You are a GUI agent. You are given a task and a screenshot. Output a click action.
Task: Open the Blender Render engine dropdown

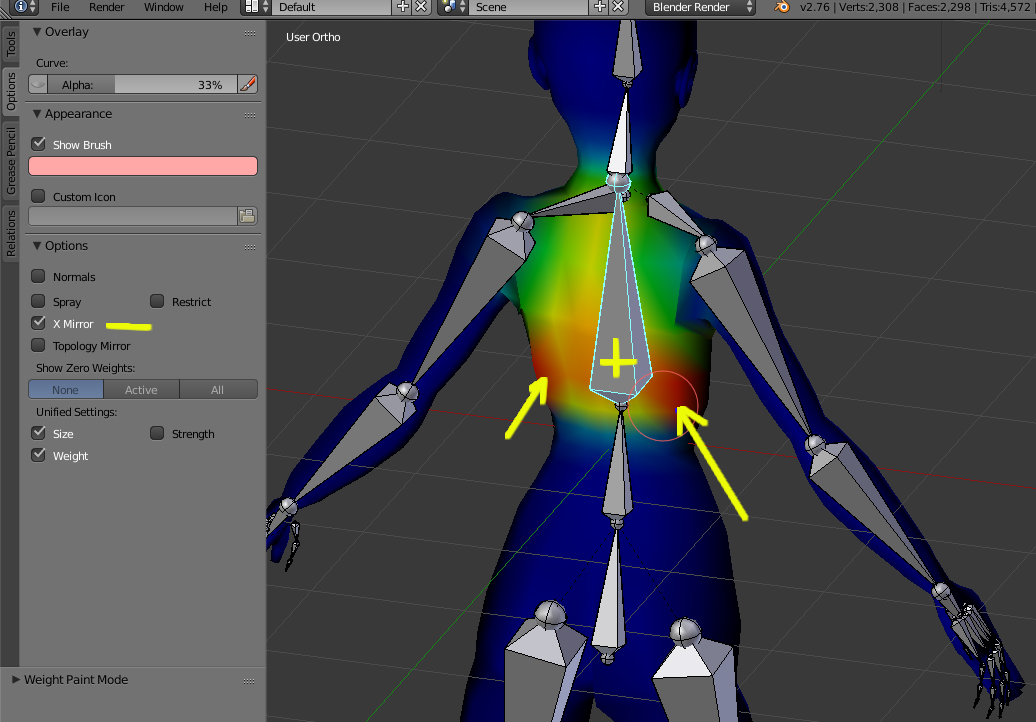coord(701,7)
